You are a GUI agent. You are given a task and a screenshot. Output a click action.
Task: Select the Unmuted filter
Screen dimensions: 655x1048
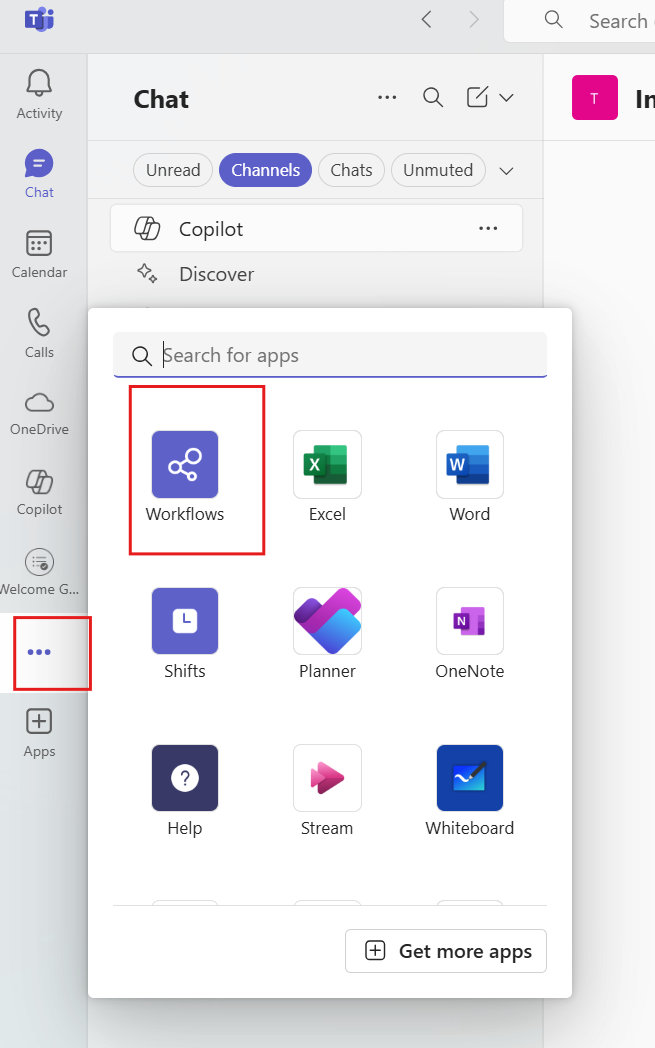point(438,170)
